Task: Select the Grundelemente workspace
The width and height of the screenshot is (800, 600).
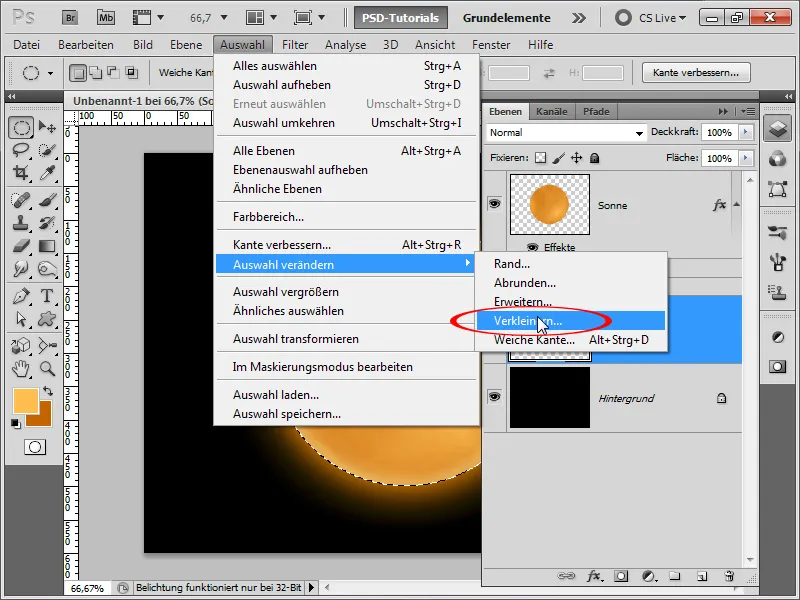Action: coord(507,18)
